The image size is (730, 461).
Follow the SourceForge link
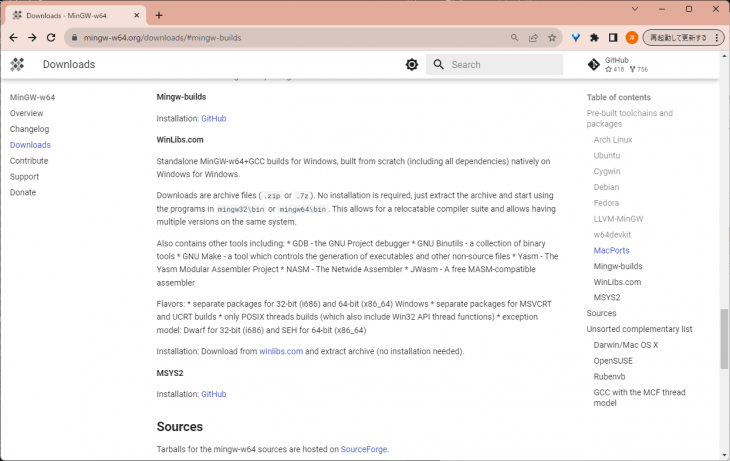pos(363,449)
